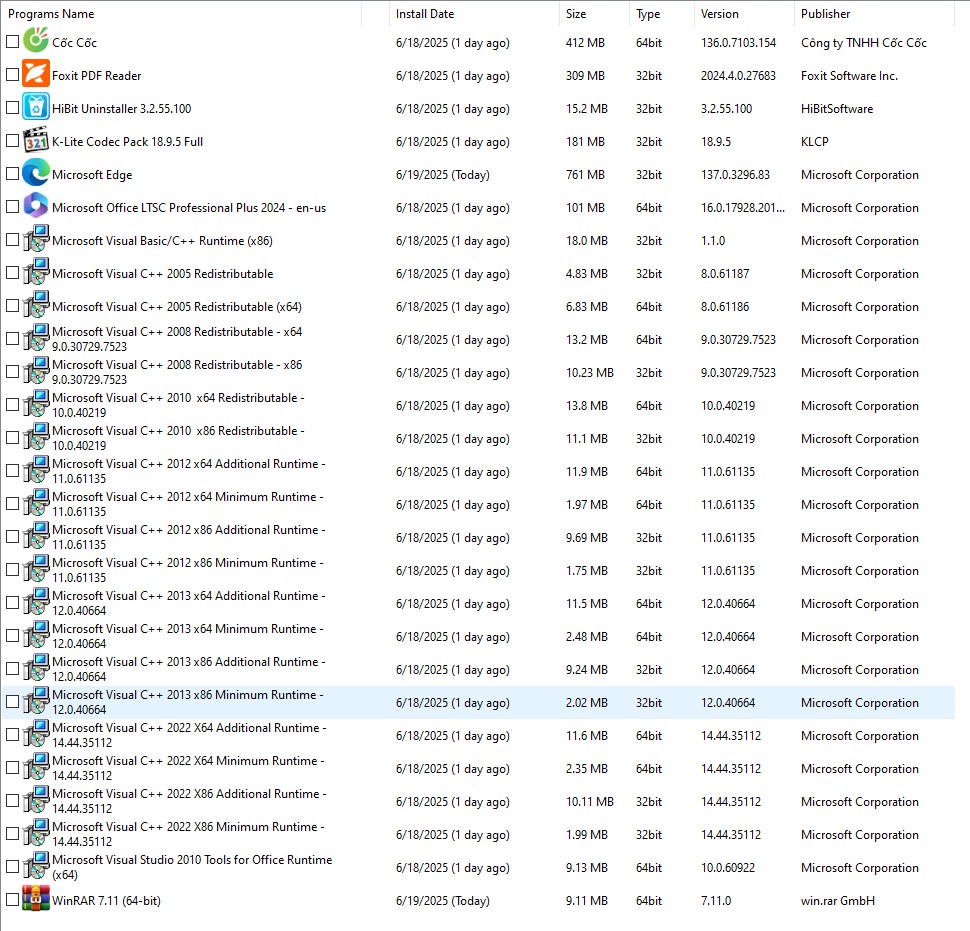Image resolution: width=970 pixels, height=931 pixels.
Task: Click the 10.11 MB size cell
Action: [590, 802]
